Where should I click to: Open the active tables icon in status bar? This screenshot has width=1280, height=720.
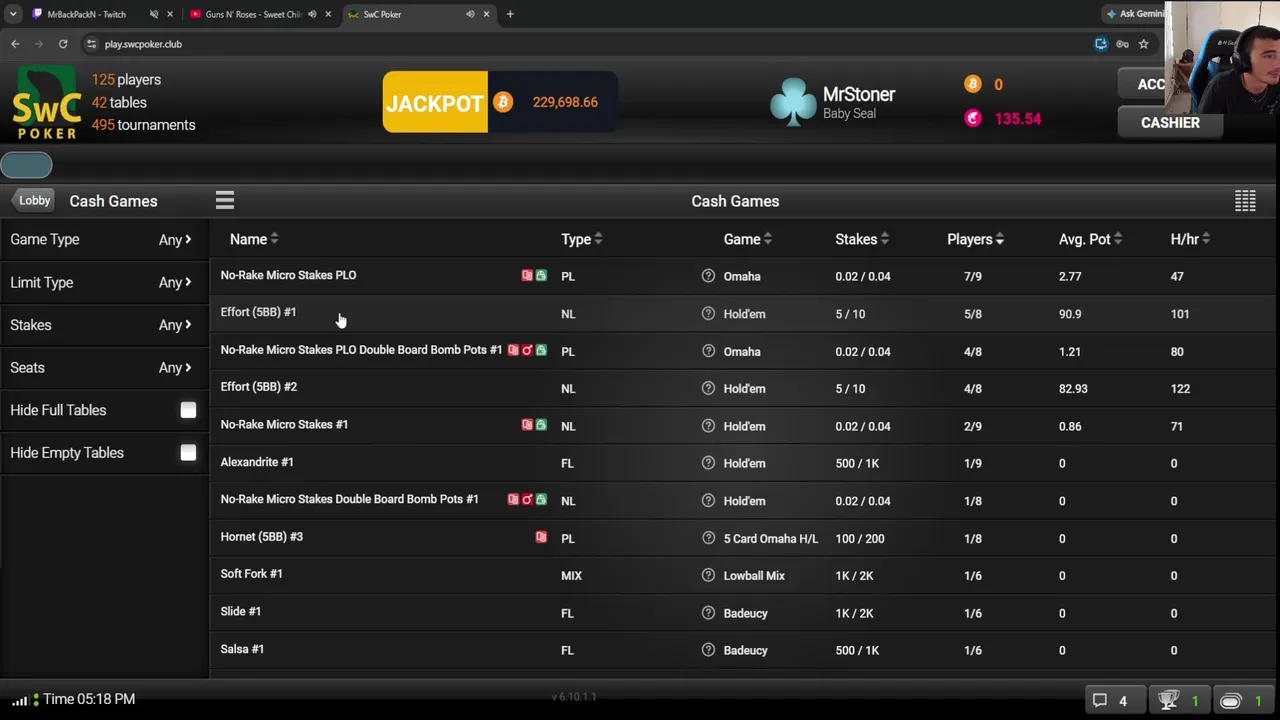click(1230, 701)
